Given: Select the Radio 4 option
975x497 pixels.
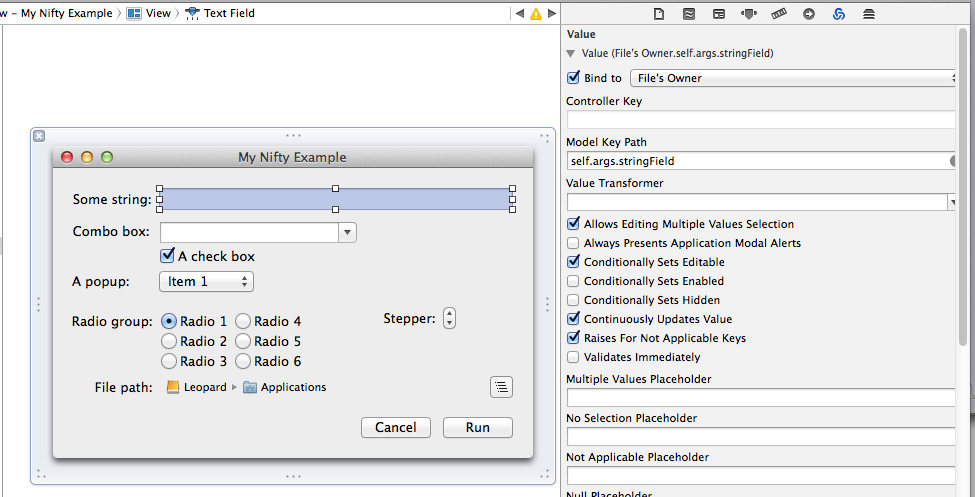Looking at the screenshot, I should click(243, 322).
